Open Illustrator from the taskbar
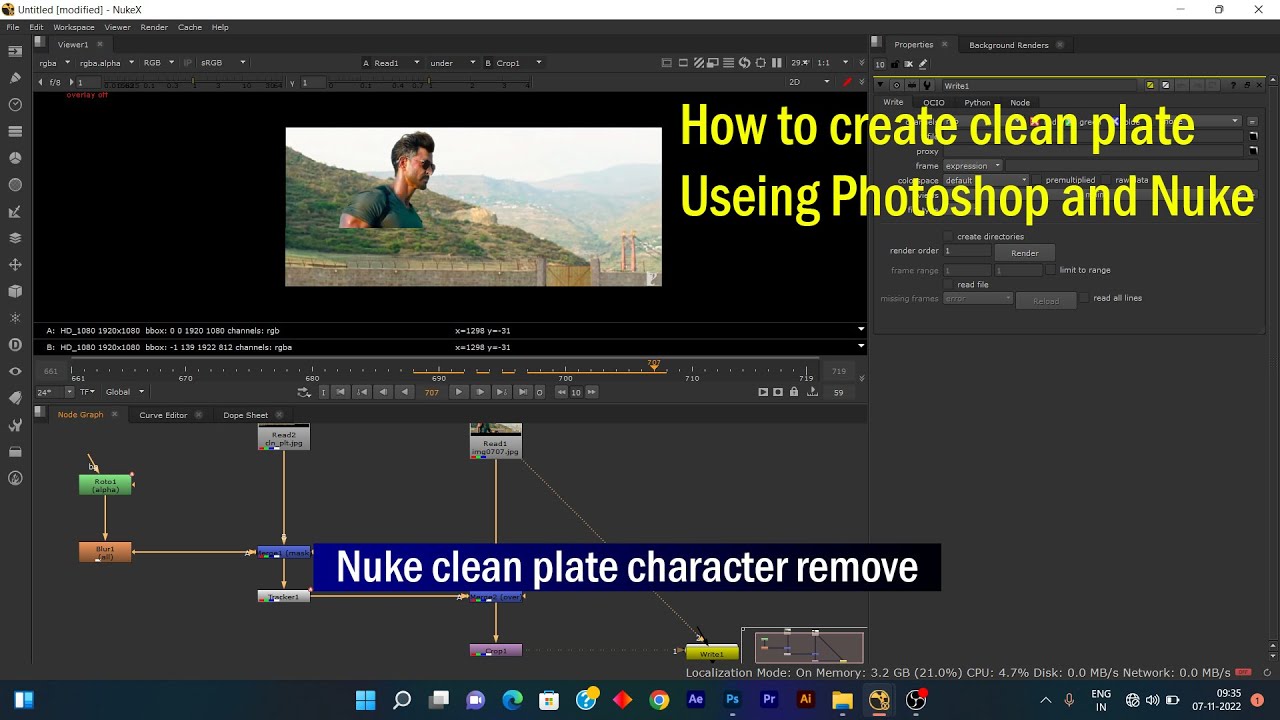The width and height of the screenshot is (1280, 720). click(805, 700)
